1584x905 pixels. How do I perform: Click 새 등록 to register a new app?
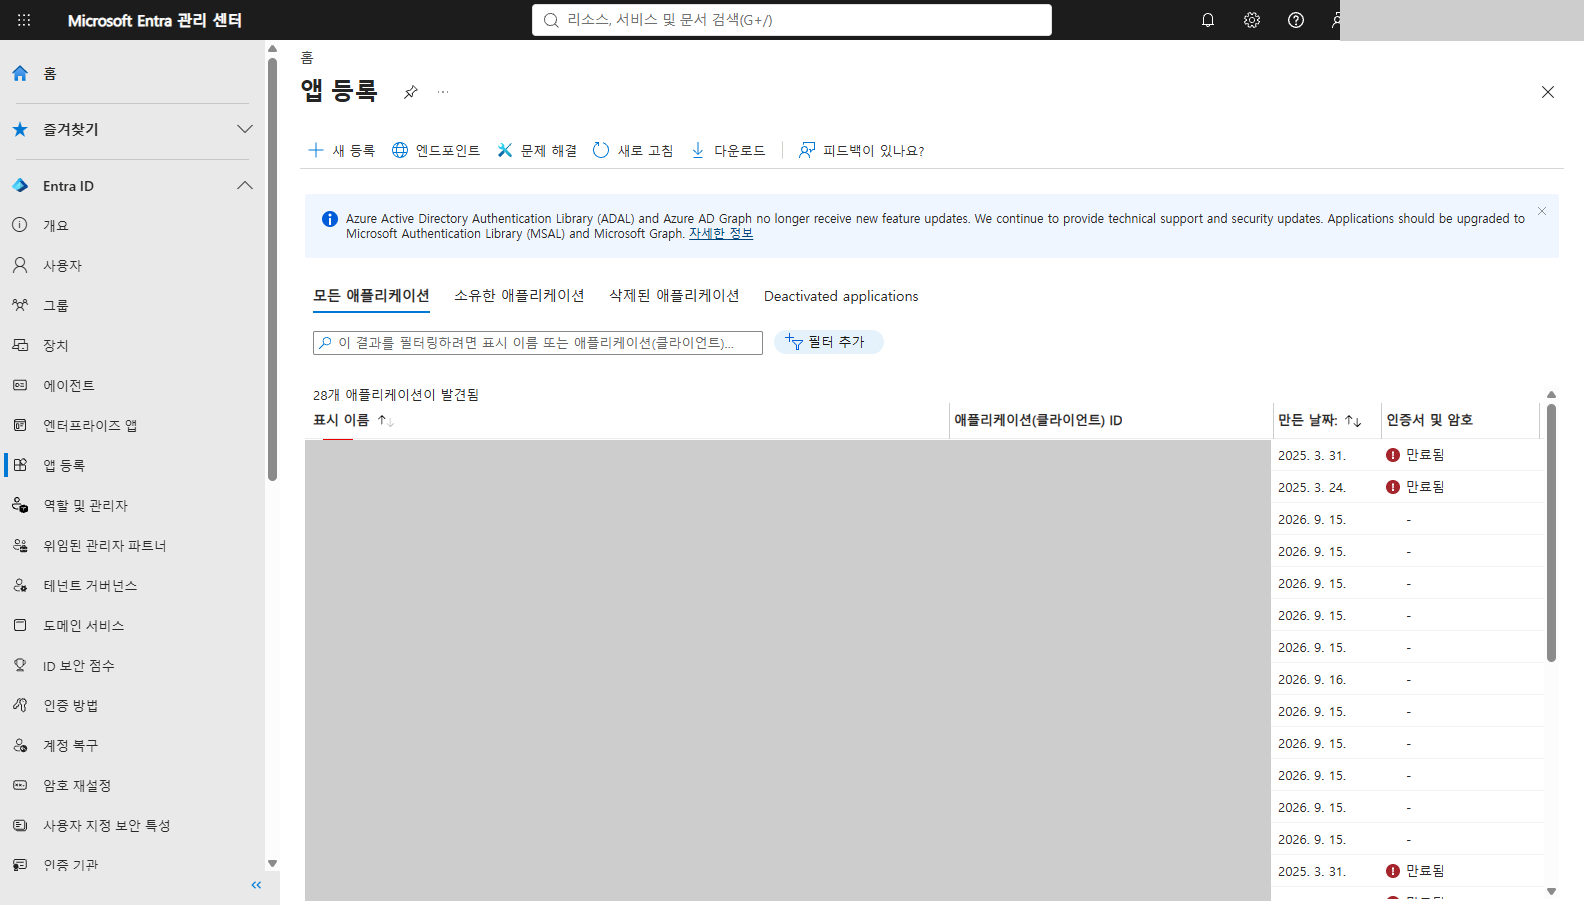(341, 150)
